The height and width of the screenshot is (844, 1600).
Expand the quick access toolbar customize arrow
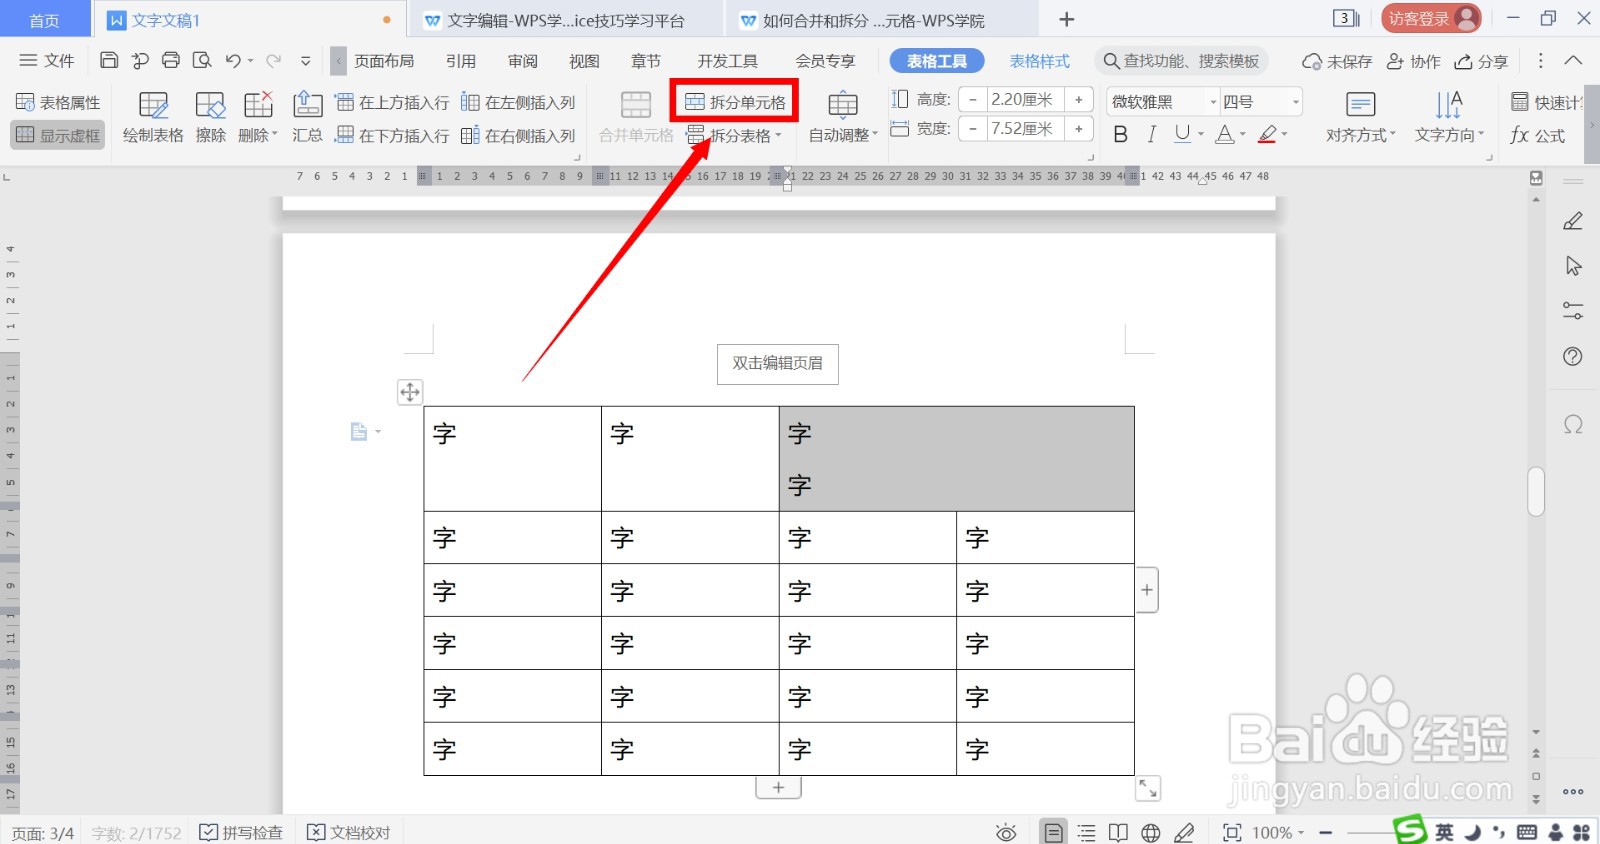306,61
